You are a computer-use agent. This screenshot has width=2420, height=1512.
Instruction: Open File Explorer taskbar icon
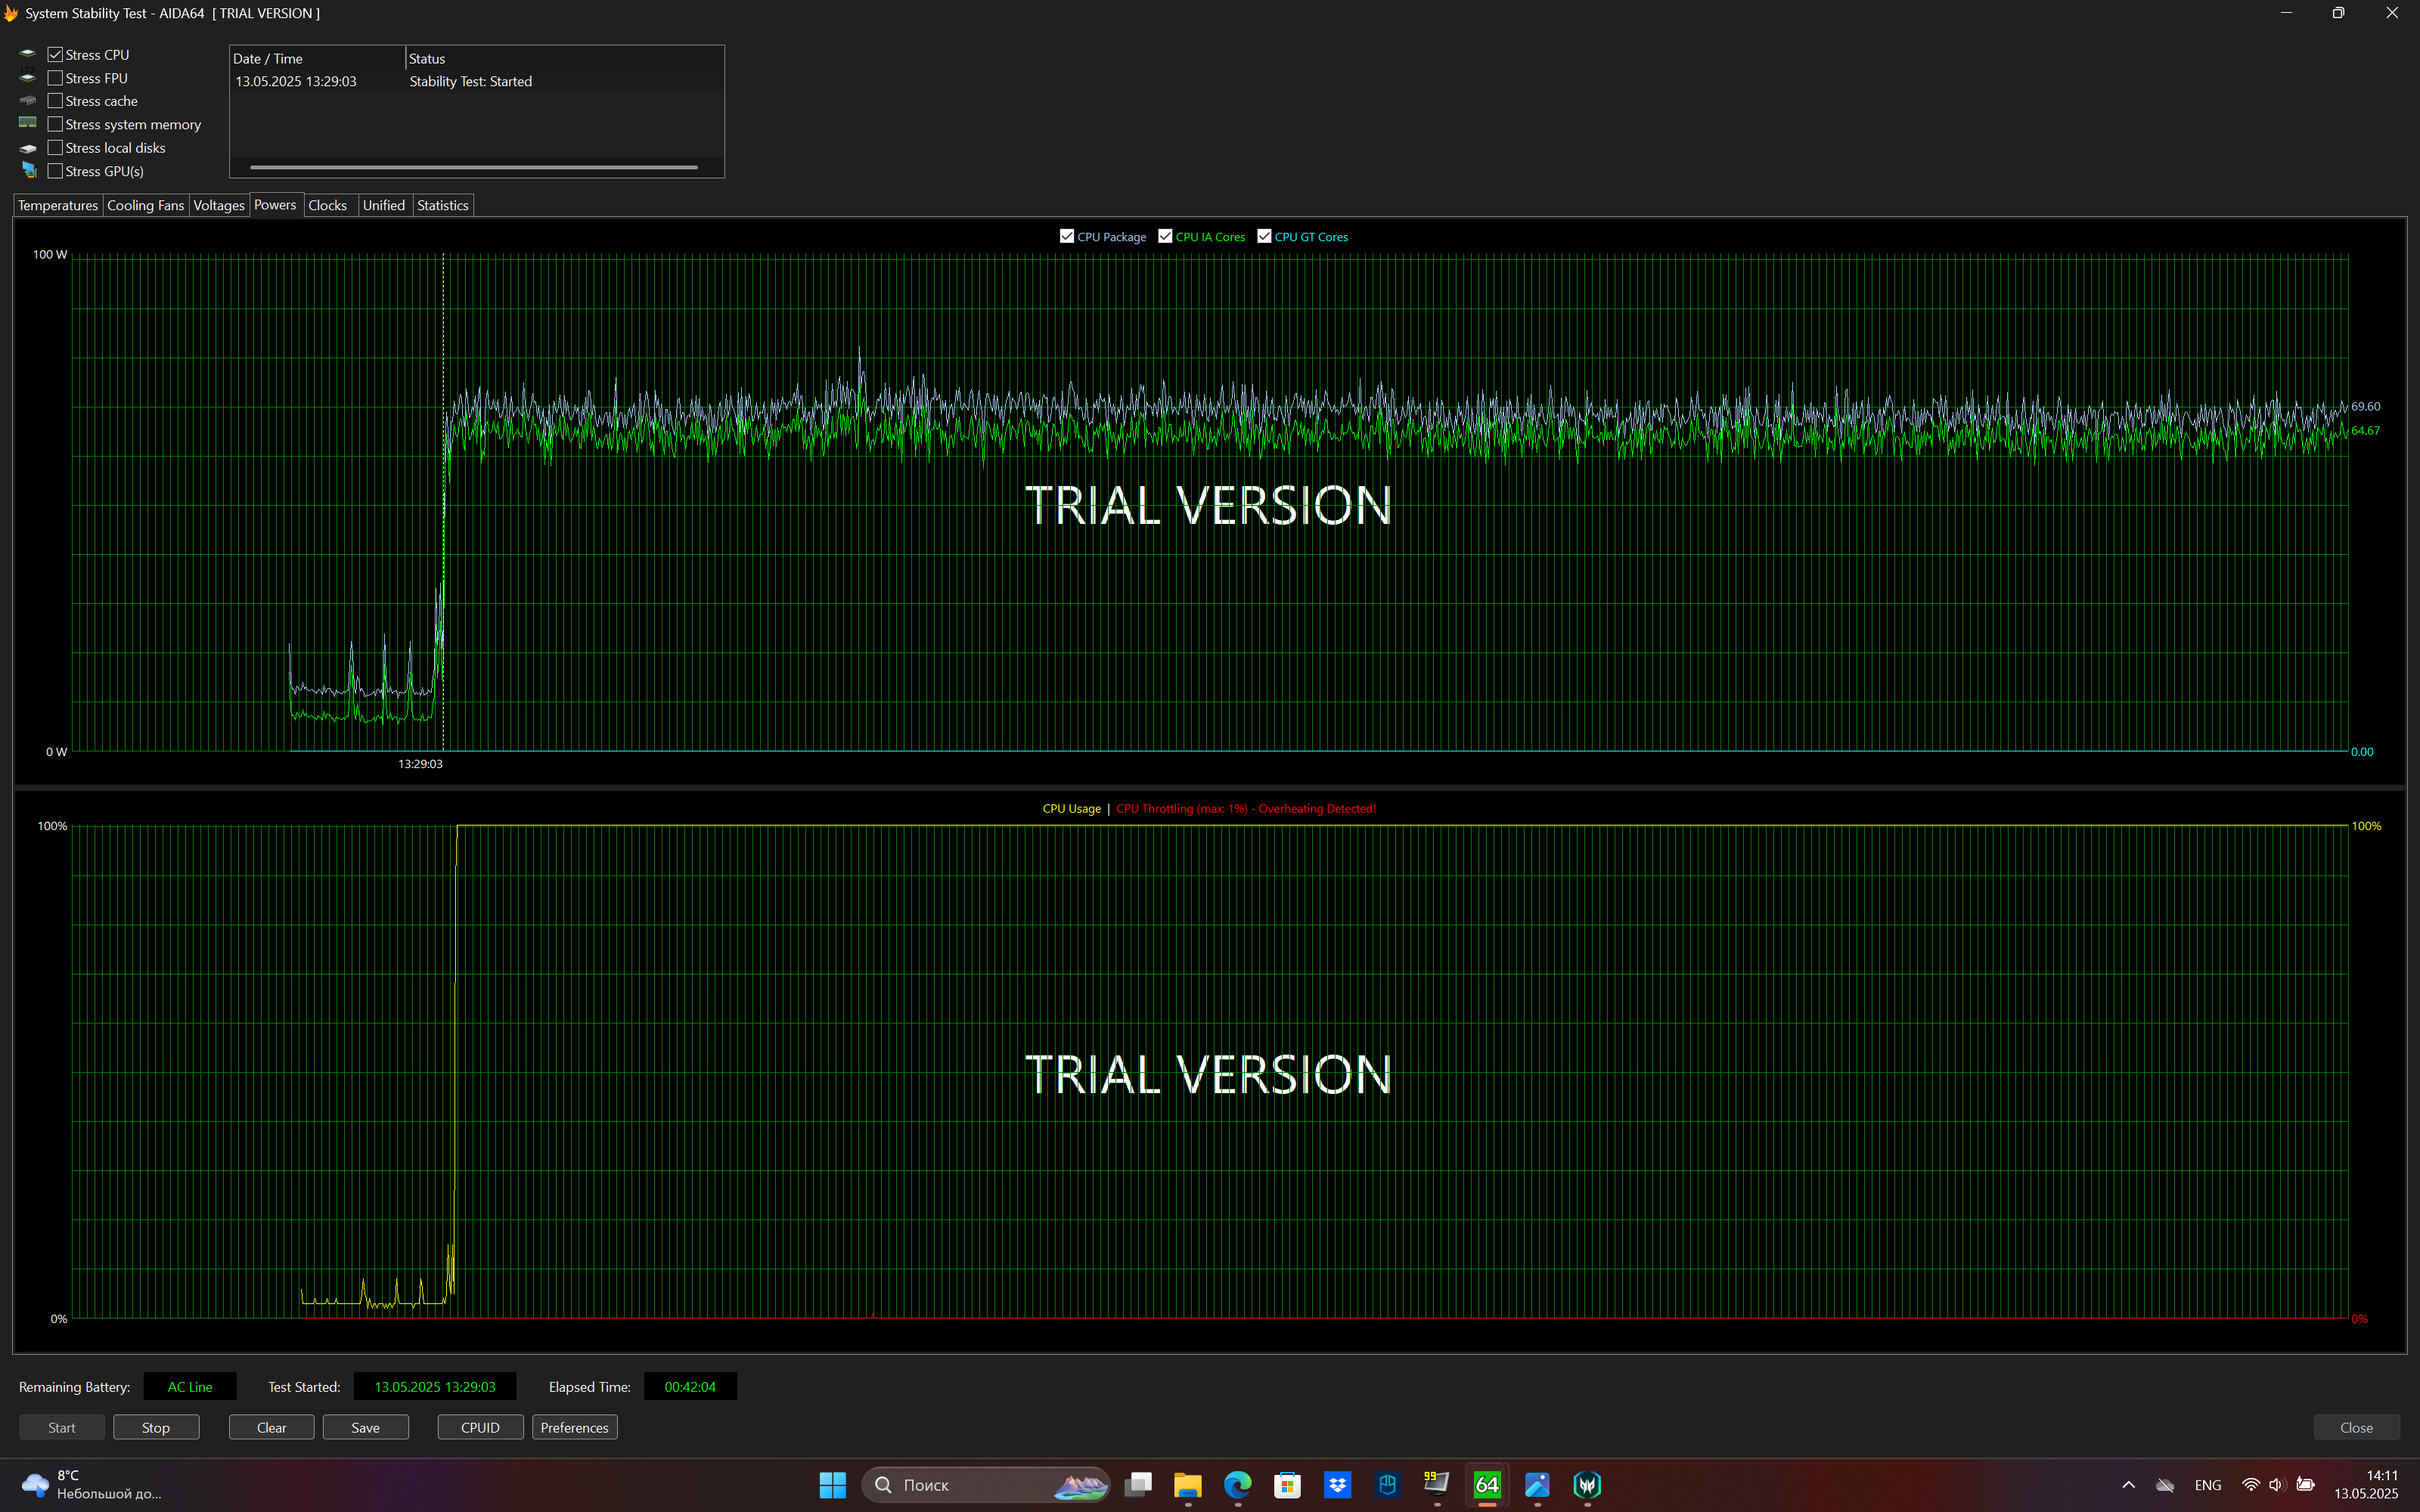tap(1187, 1484)
